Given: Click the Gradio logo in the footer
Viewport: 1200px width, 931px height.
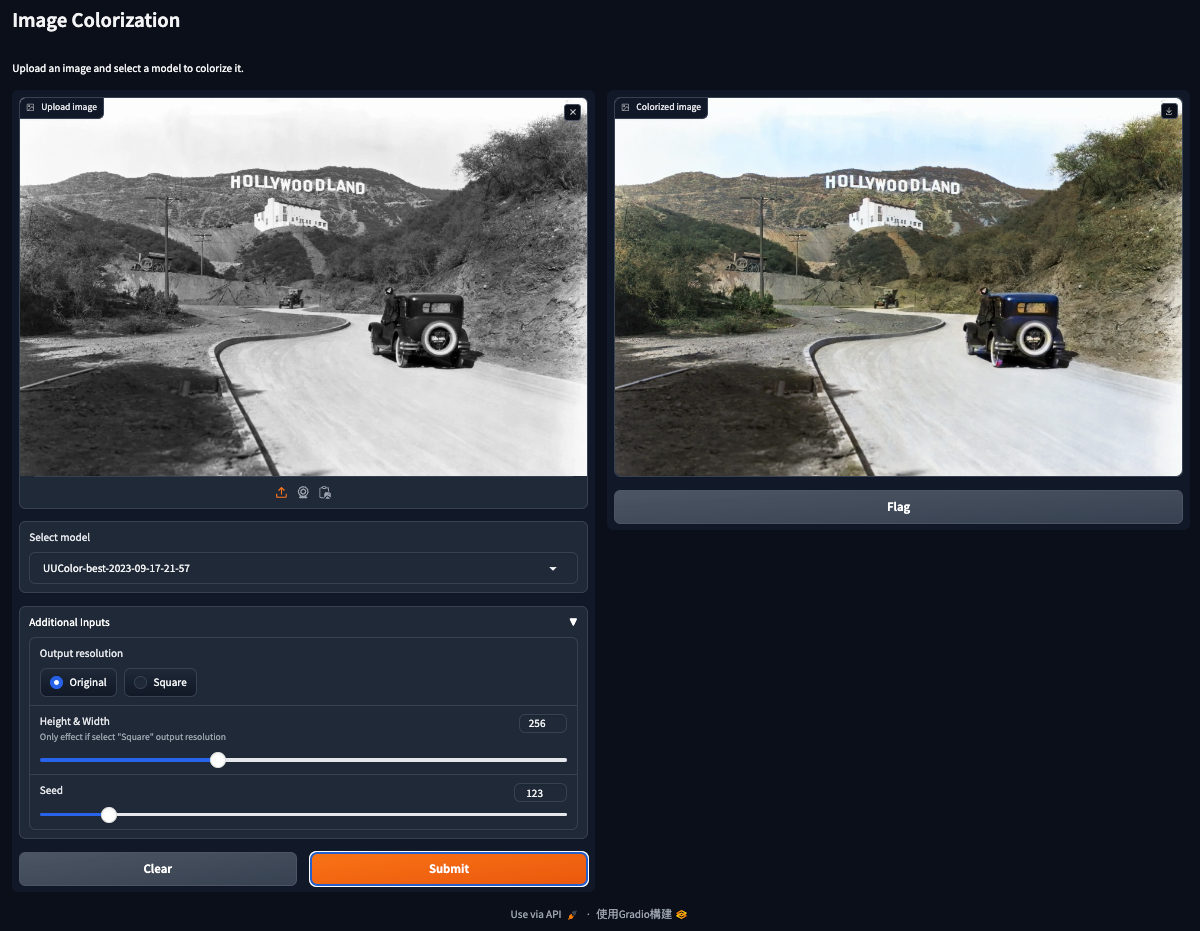Looking at the screenshot, I should (x=680, y=914).
